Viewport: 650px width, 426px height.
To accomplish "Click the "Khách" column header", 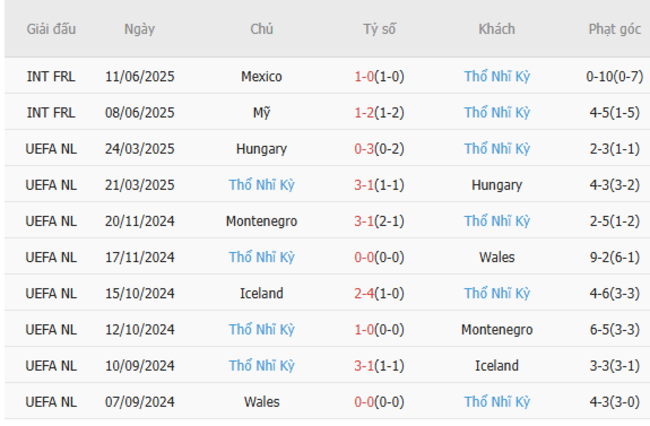I will [496, 29].
